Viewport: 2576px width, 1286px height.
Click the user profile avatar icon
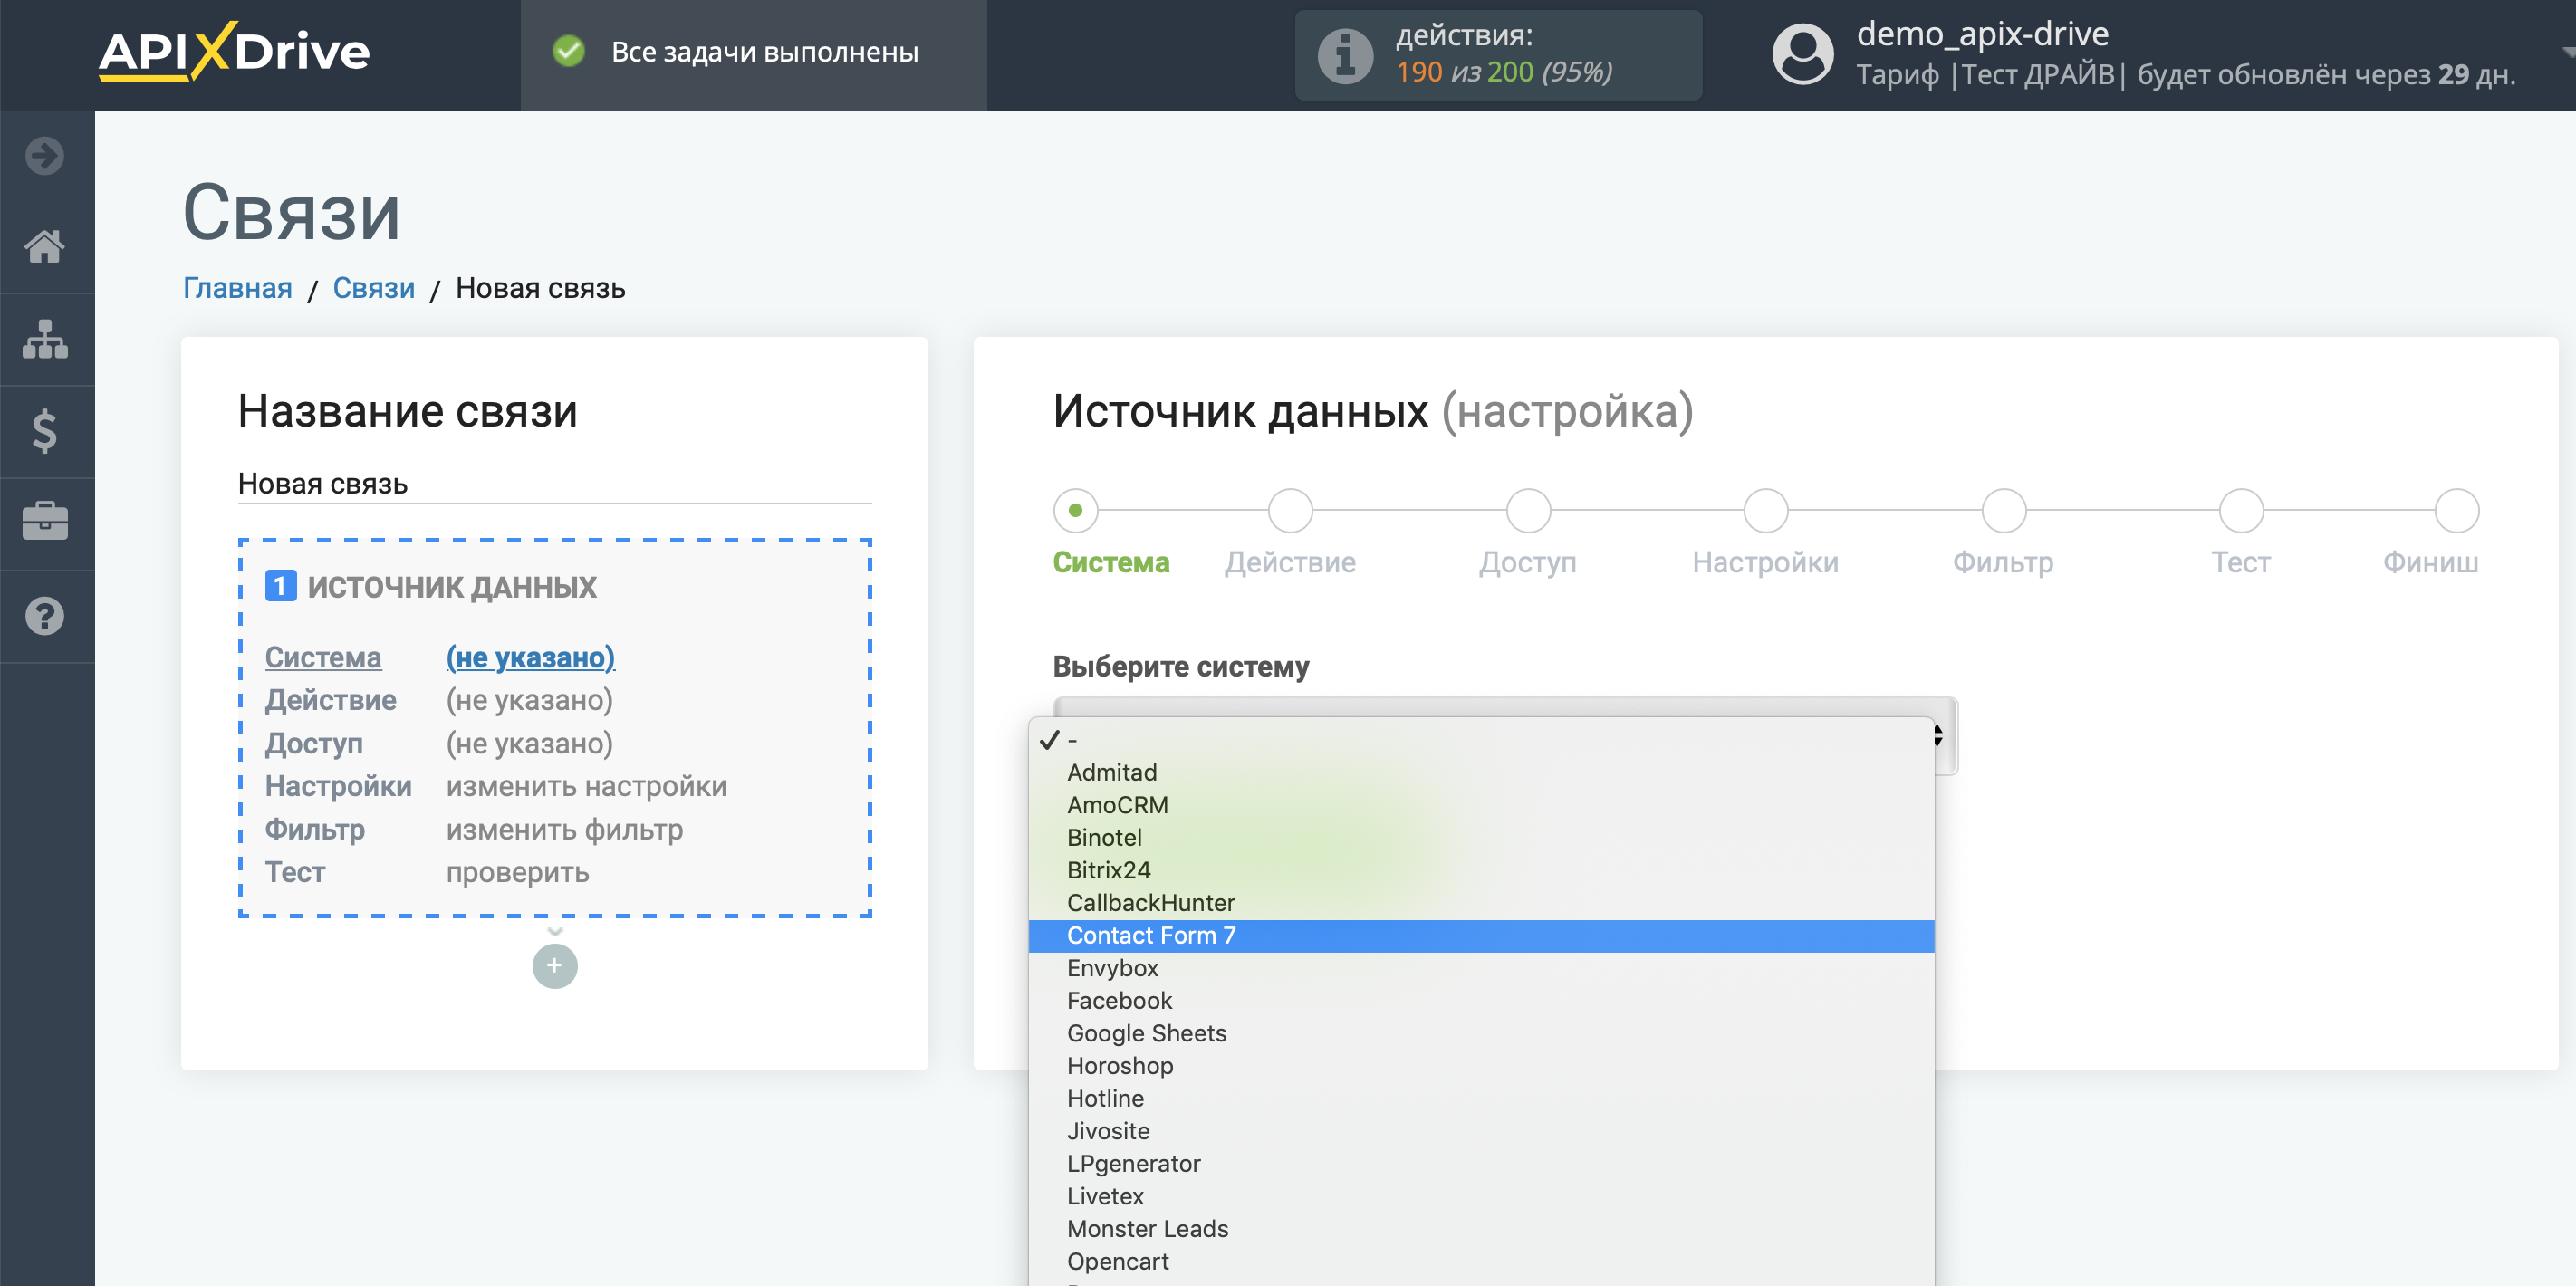pos(1802,55)
